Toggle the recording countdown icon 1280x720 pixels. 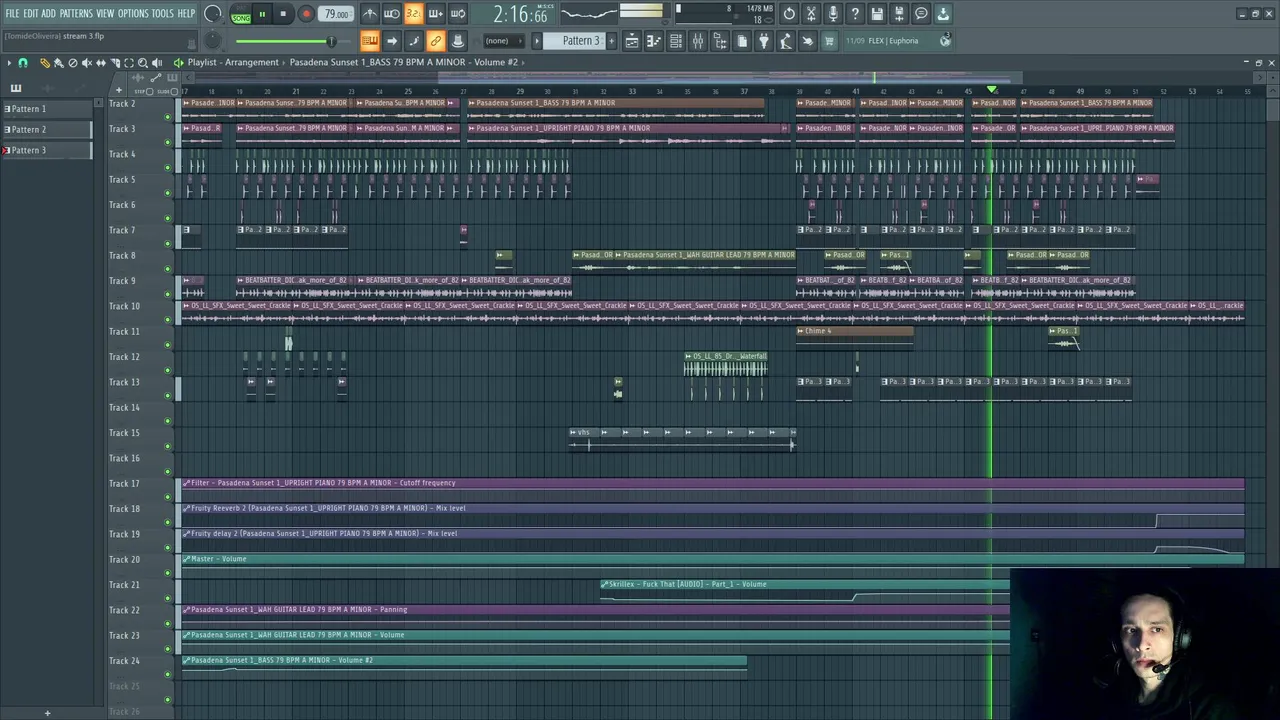413,14
